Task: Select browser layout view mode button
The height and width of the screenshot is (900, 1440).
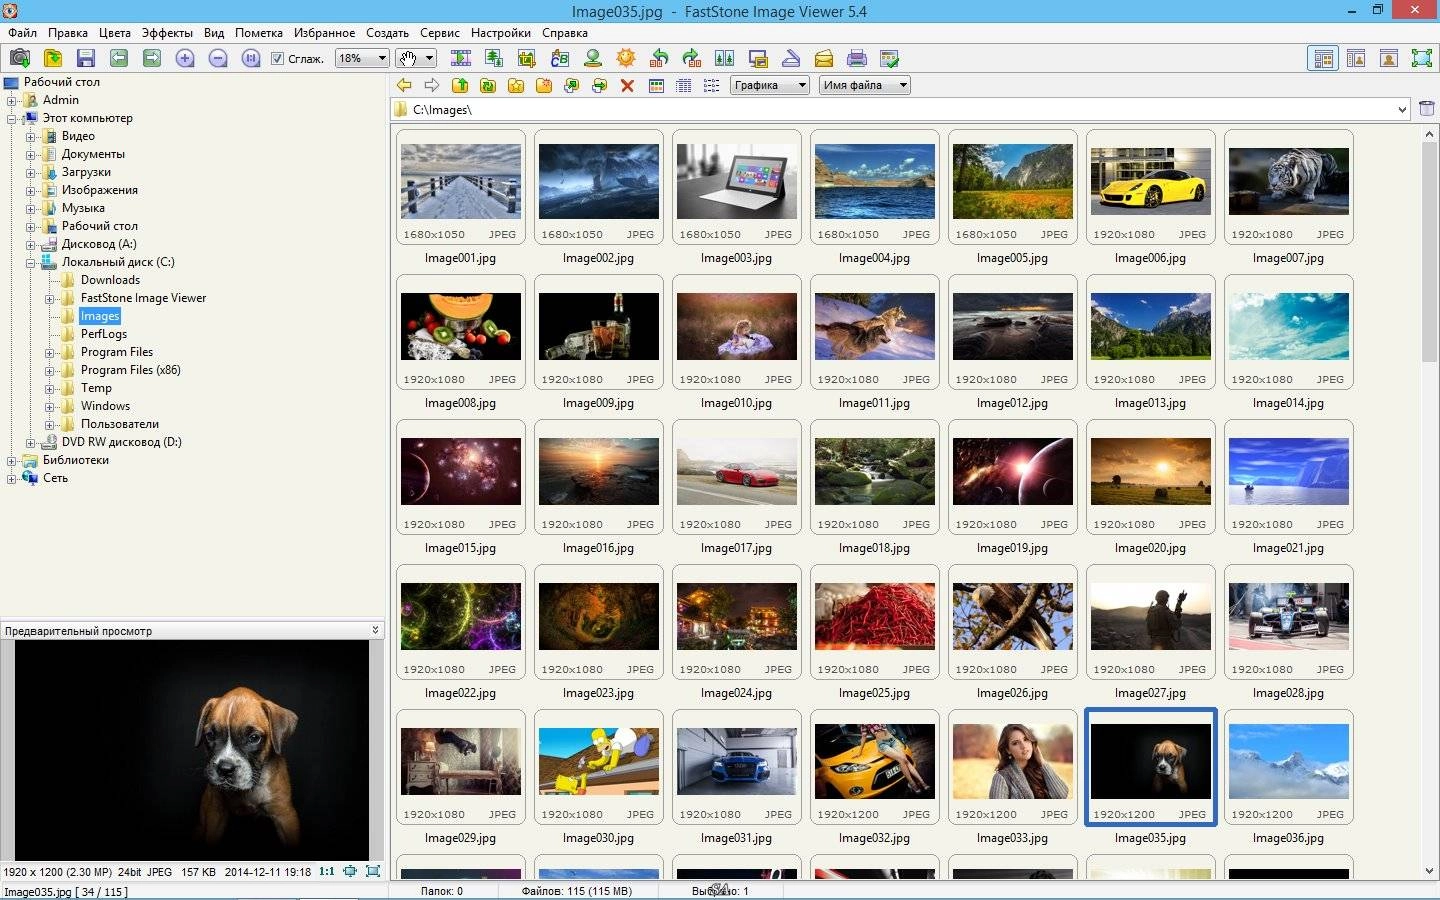Action: [x=1323, y=58]
